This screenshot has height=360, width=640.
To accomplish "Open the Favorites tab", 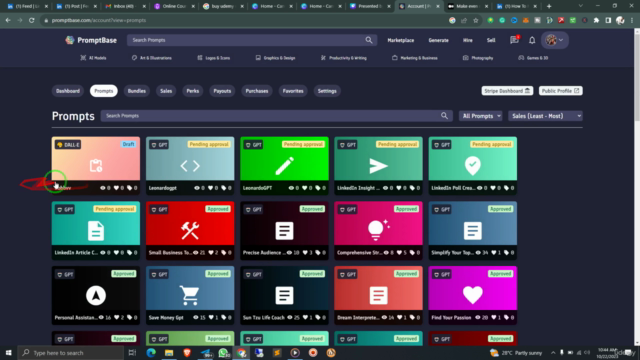I will tap(293, 91).
